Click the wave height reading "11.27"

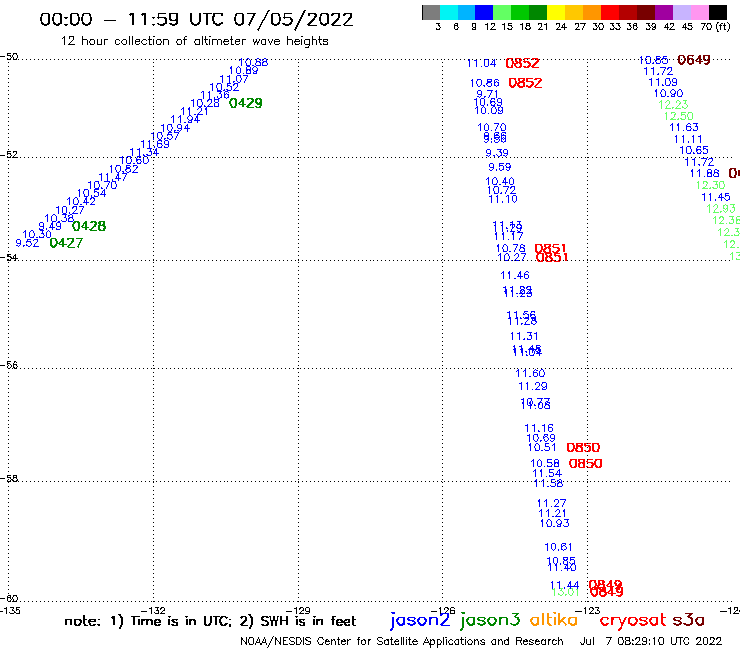pyautogui.click(x=551, y=503)
